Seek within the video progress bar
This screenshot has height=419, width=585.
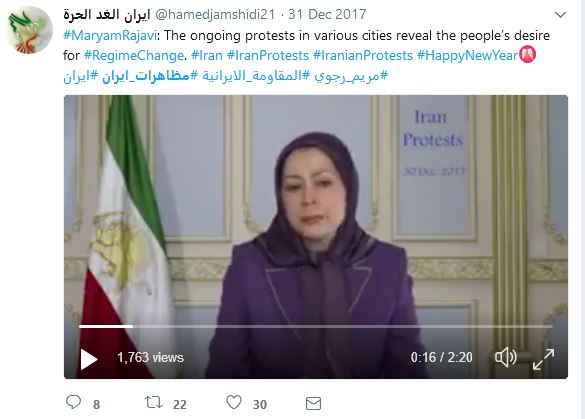pos(316,326)
